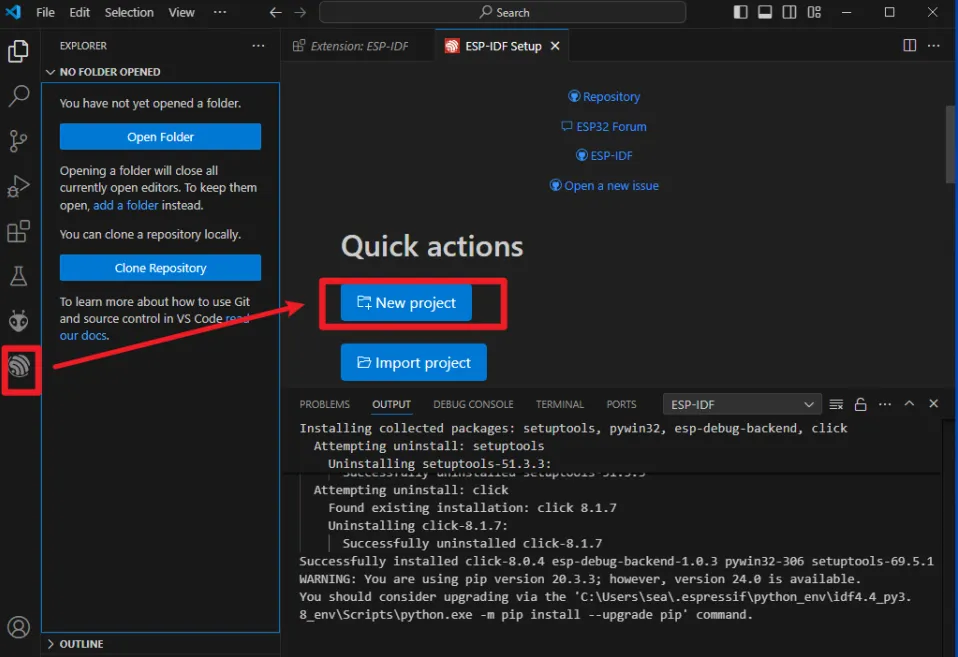Switch to the TERMINAL tab
This screenshot has height=657, width=958.
click(560, 405)
